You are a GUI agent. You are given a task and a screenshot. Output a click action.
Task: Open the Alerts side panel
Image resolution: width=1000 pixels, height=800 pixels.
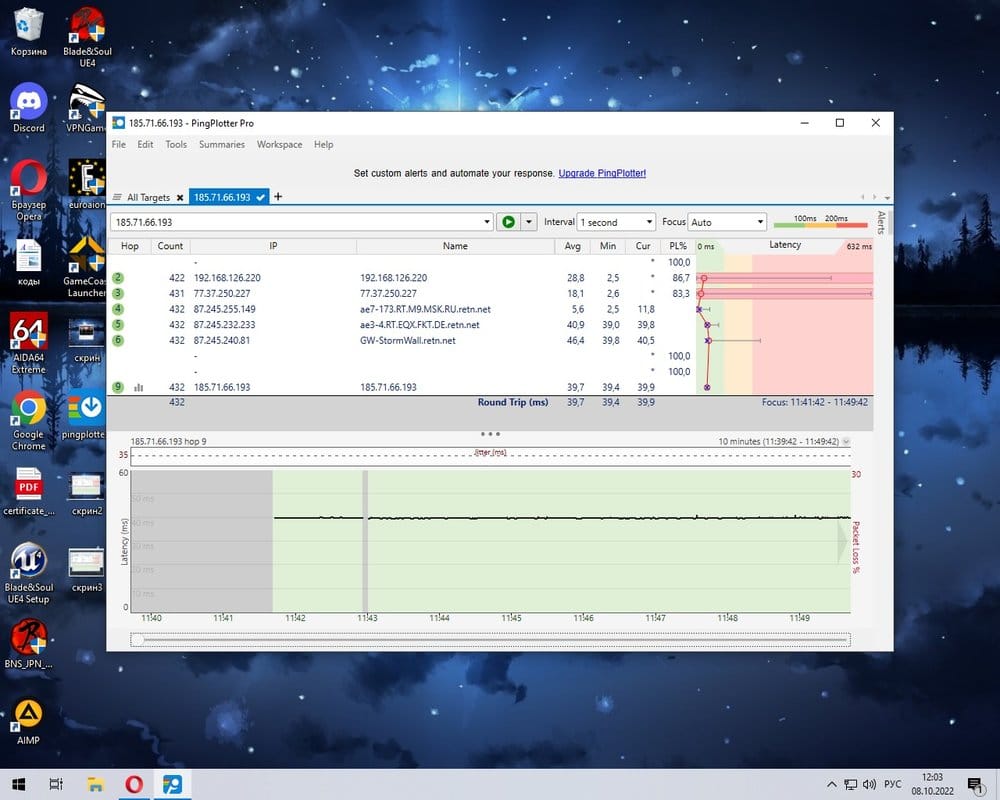881,222
